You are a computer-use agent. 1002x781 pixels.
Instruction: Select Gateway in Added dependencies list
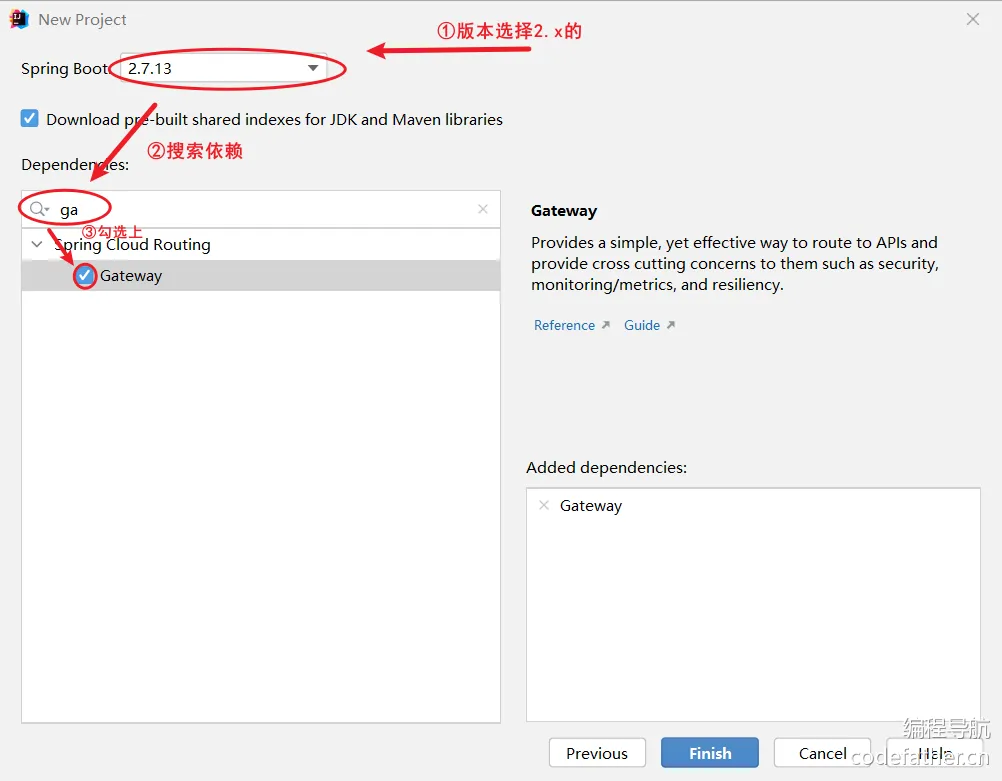click(590, 506)
